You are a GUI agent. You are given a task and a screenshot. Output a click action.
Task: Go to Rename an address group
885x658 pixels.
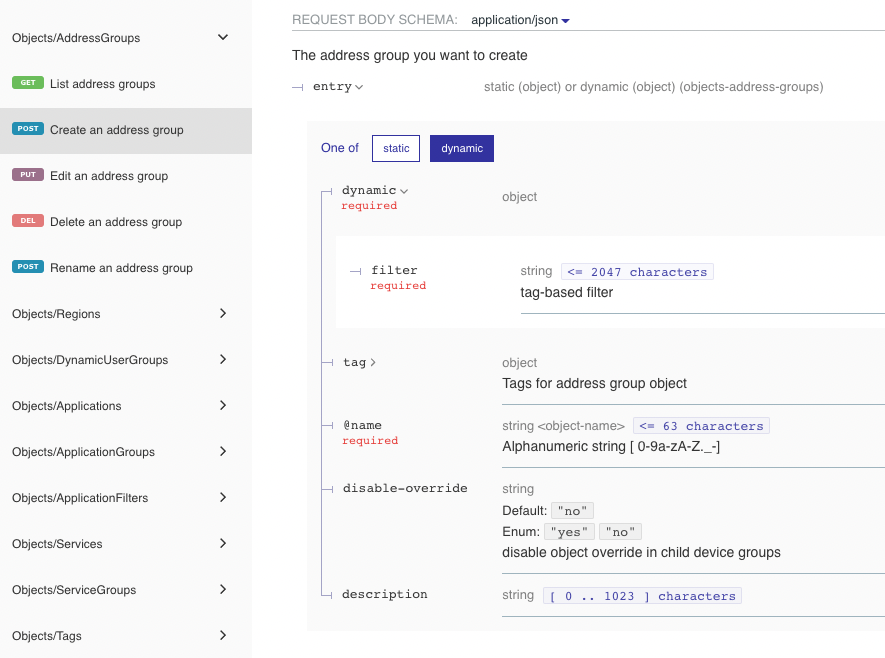tap(121, 268)
